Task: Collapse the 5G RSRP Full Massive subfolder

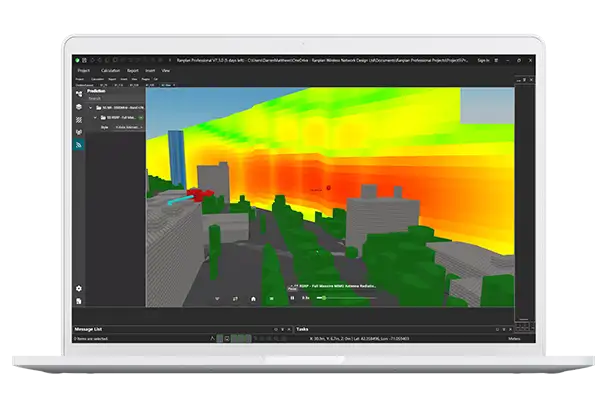Action: pyautogui.click(x=95, y=117)
